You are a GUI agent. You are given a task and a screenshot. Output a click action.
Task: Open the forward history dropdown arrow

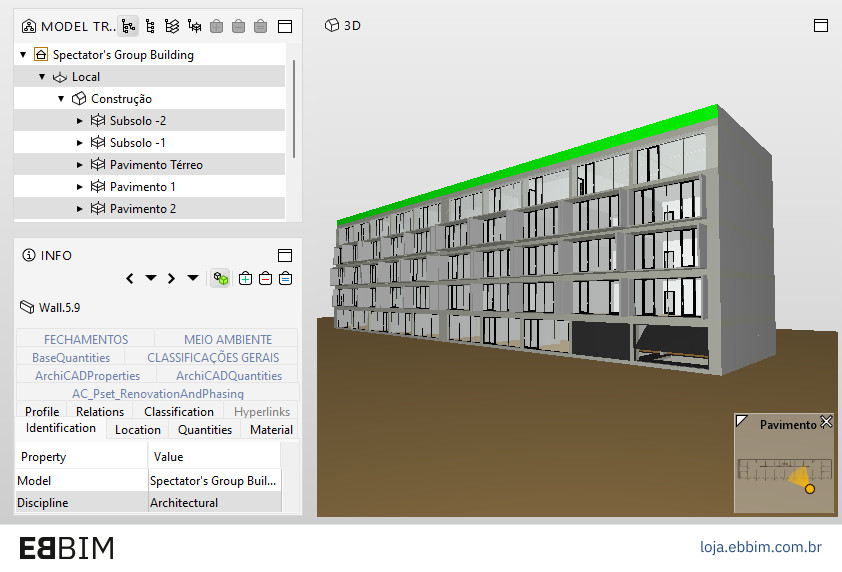(x=193, y=278)
